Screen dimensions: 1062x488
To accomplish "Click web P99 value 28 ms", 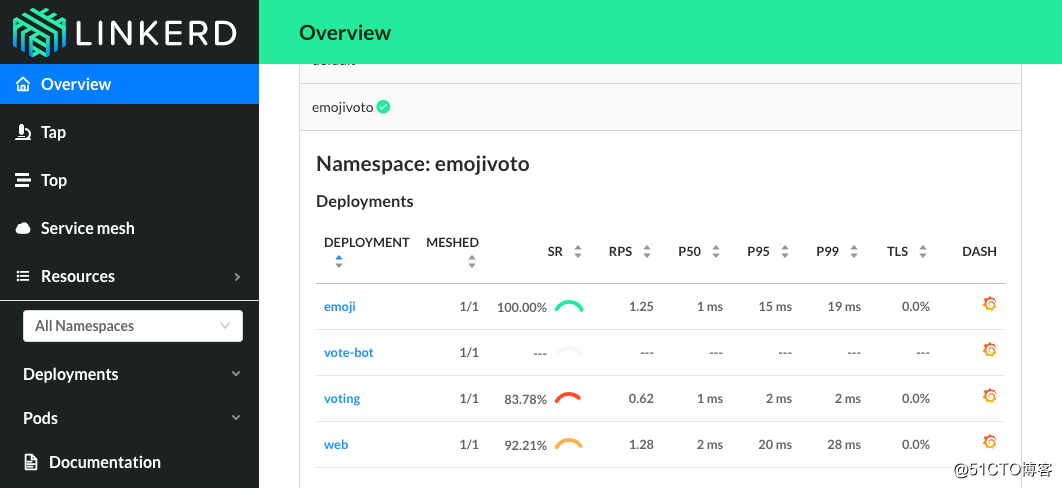I will (x=844, y=445).
